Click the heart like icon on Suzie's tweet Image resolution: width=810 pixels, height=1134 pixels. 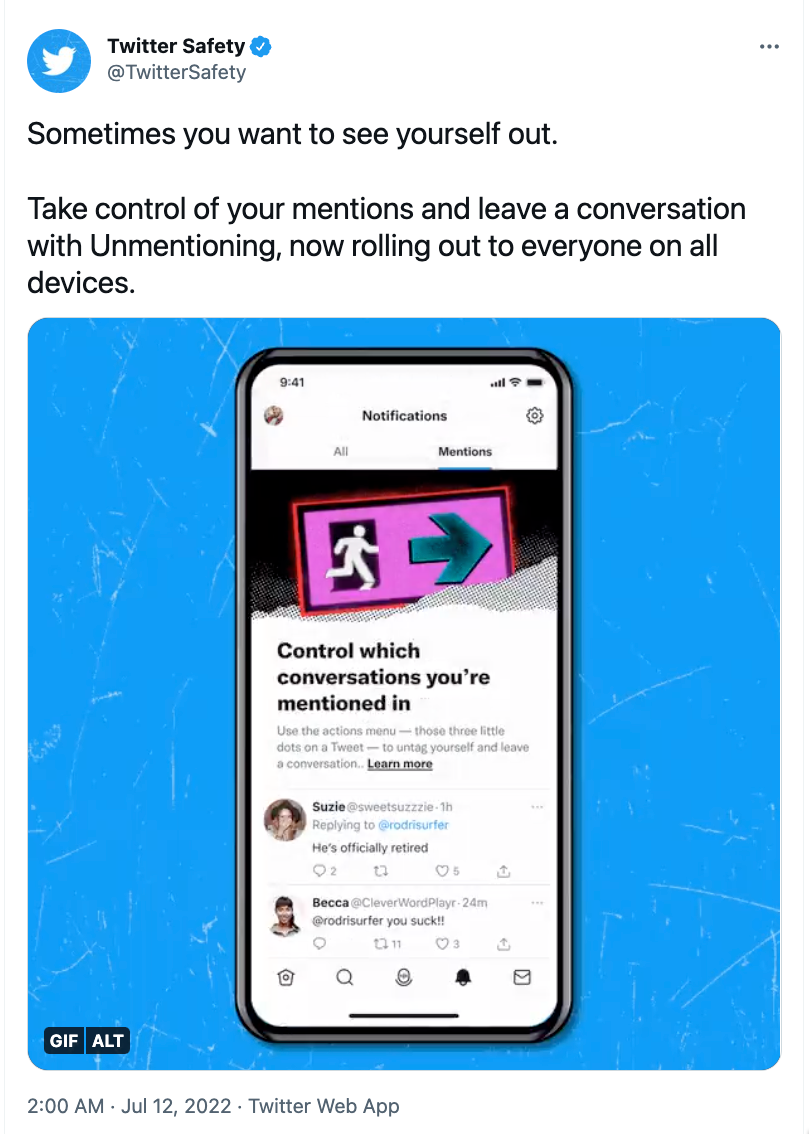[x=442, y=871]
